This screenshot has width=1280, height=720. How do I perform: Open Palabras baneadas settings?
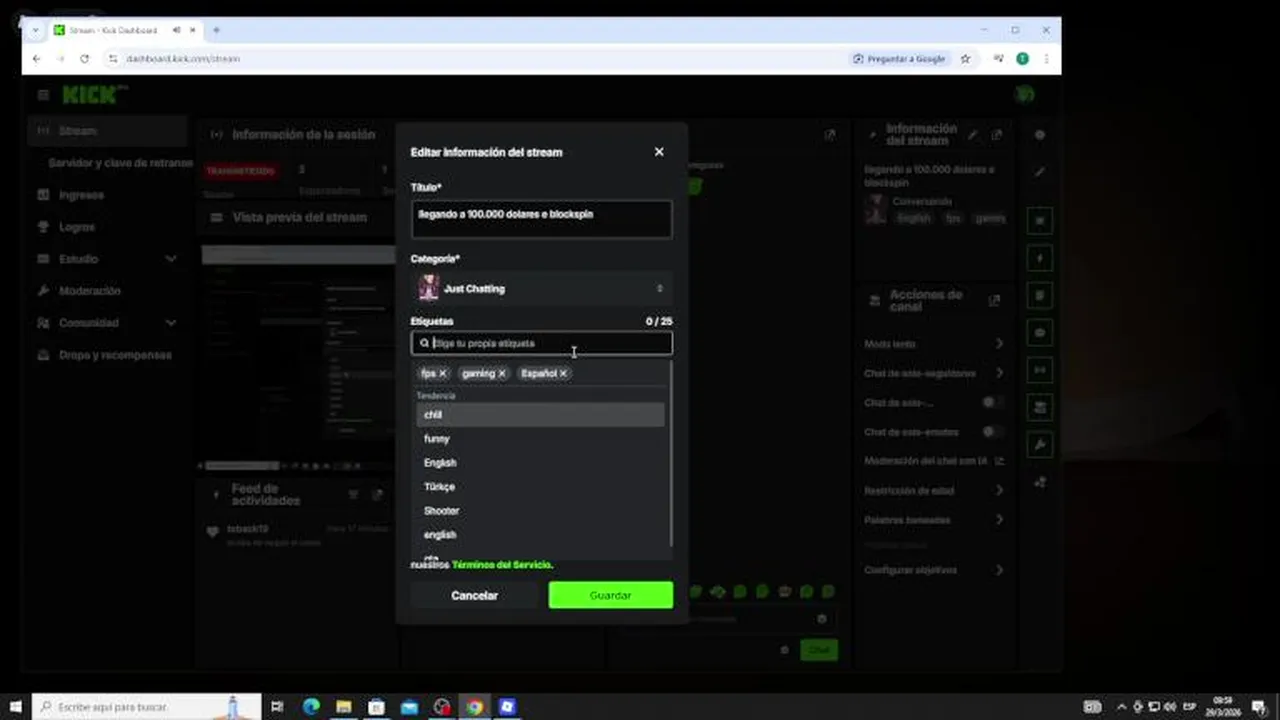point(934,520)
